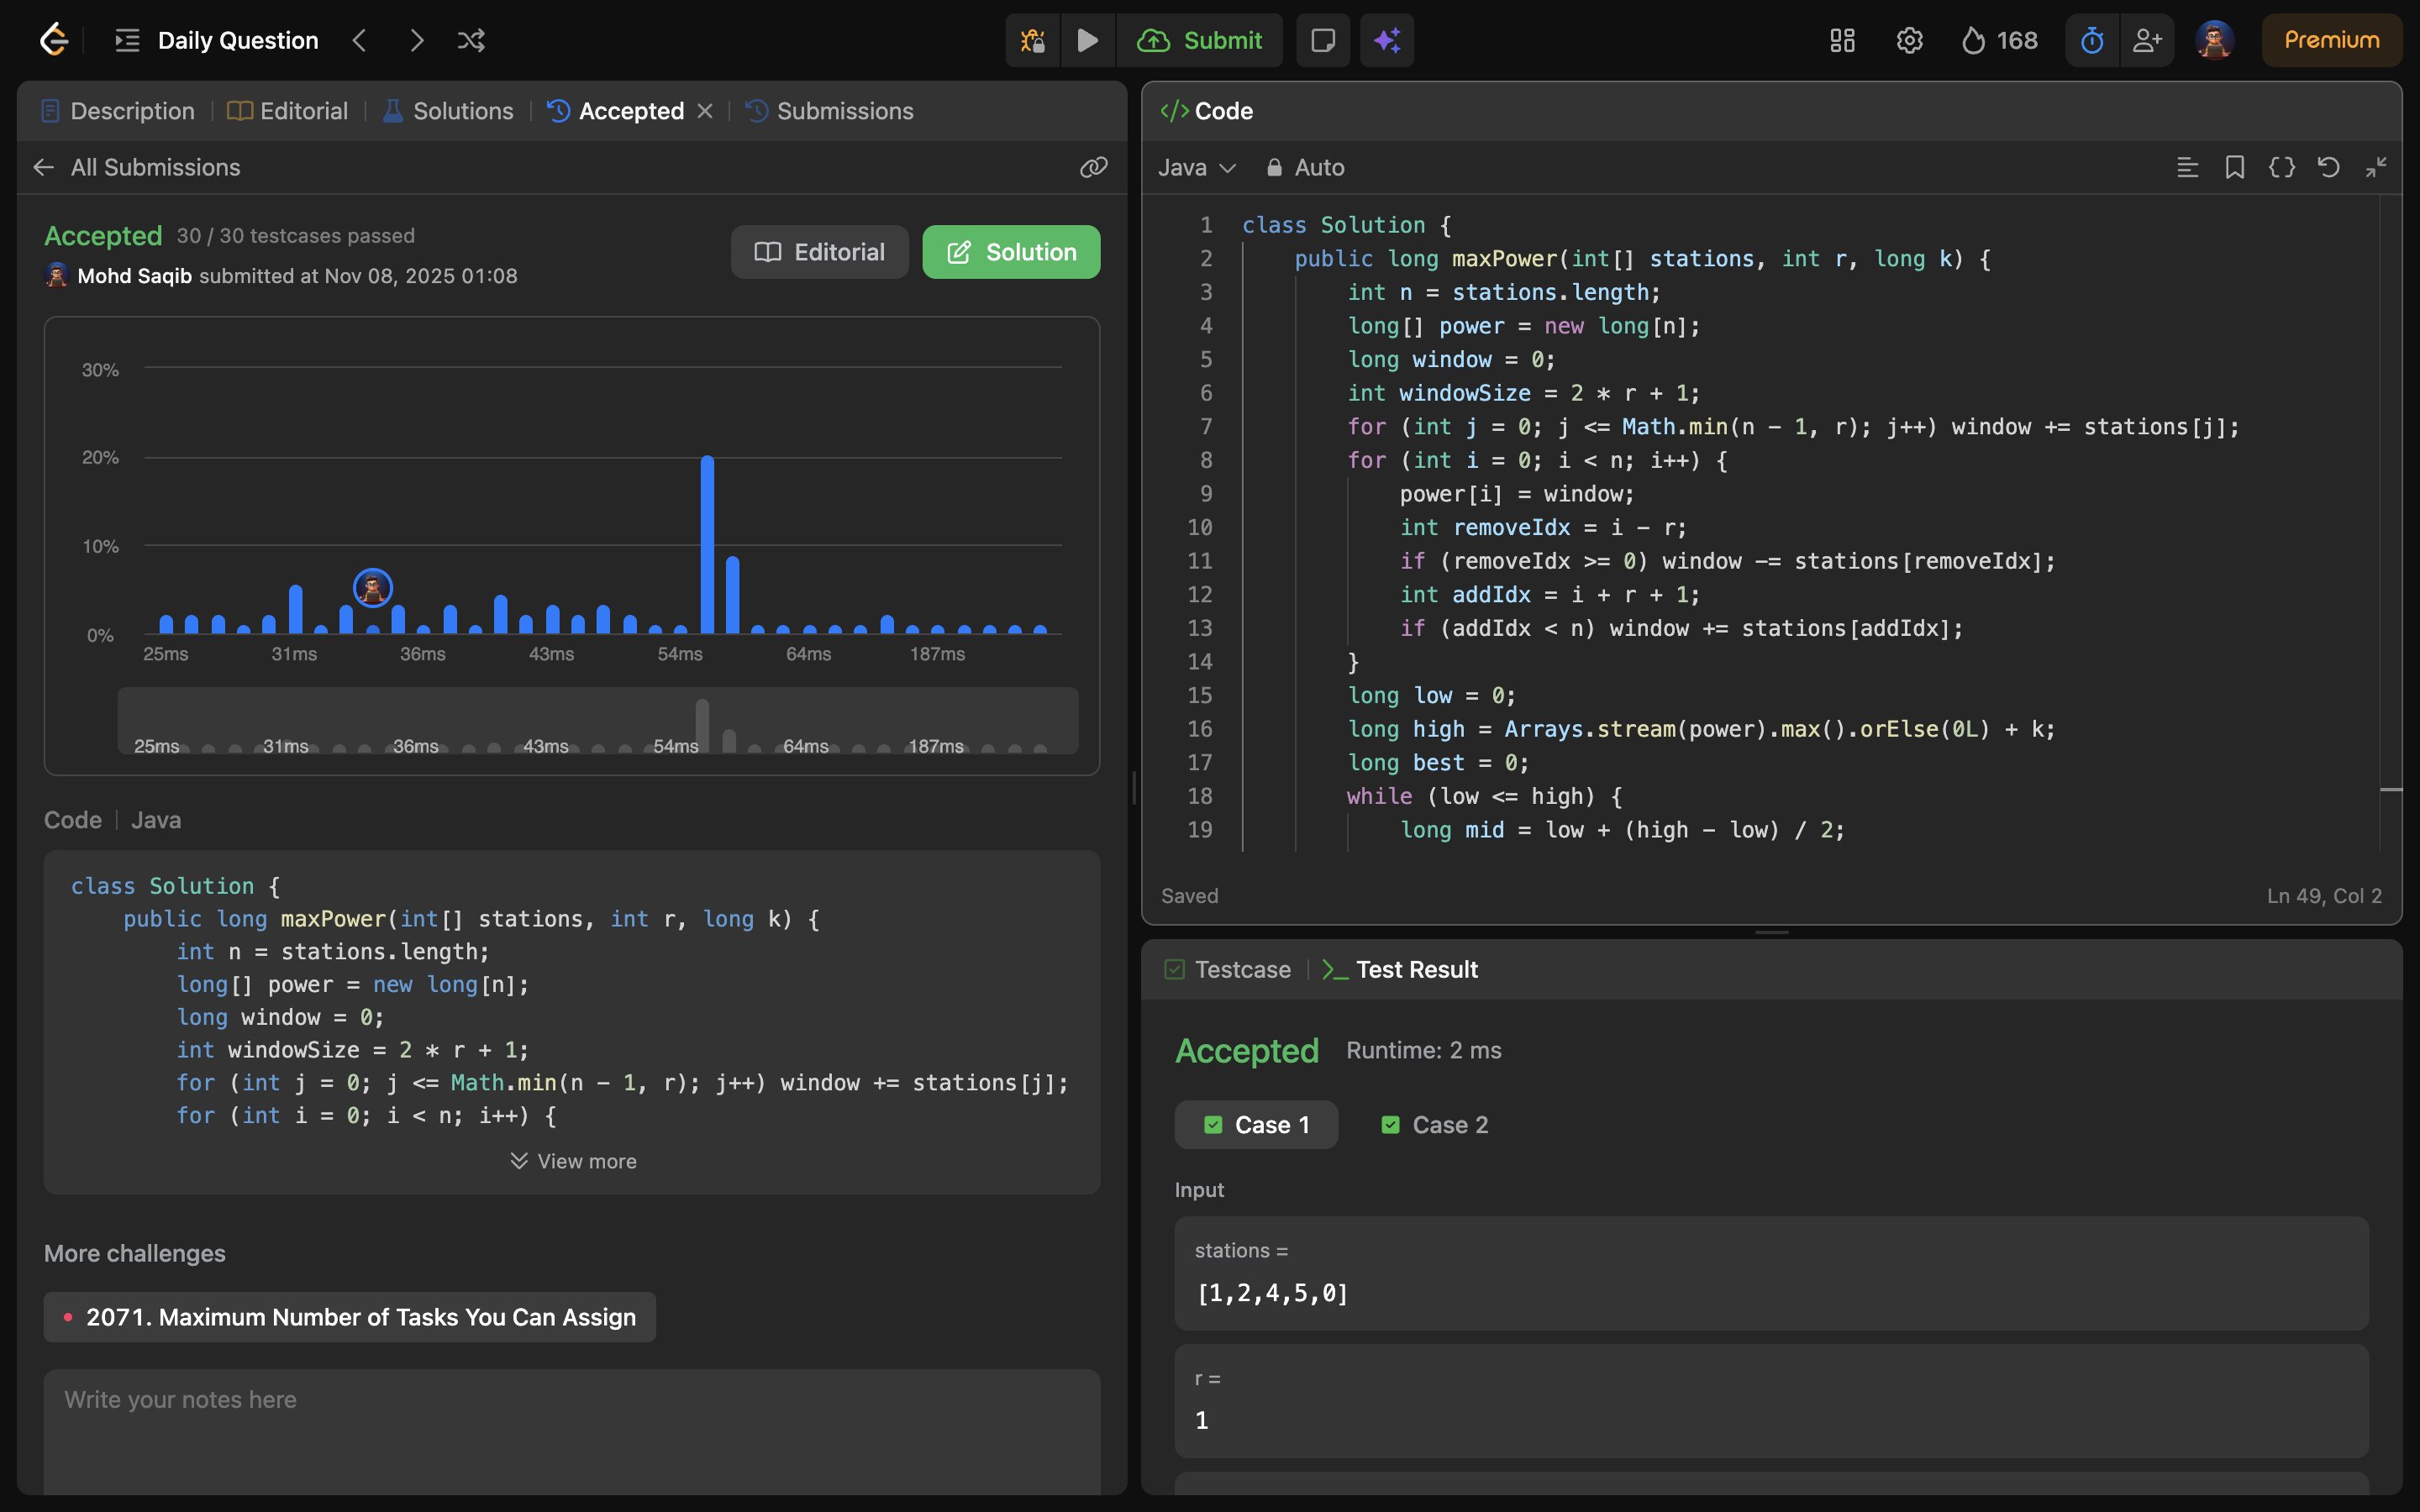
Task: Select the Case 2 test result
Action: 1434,1125
